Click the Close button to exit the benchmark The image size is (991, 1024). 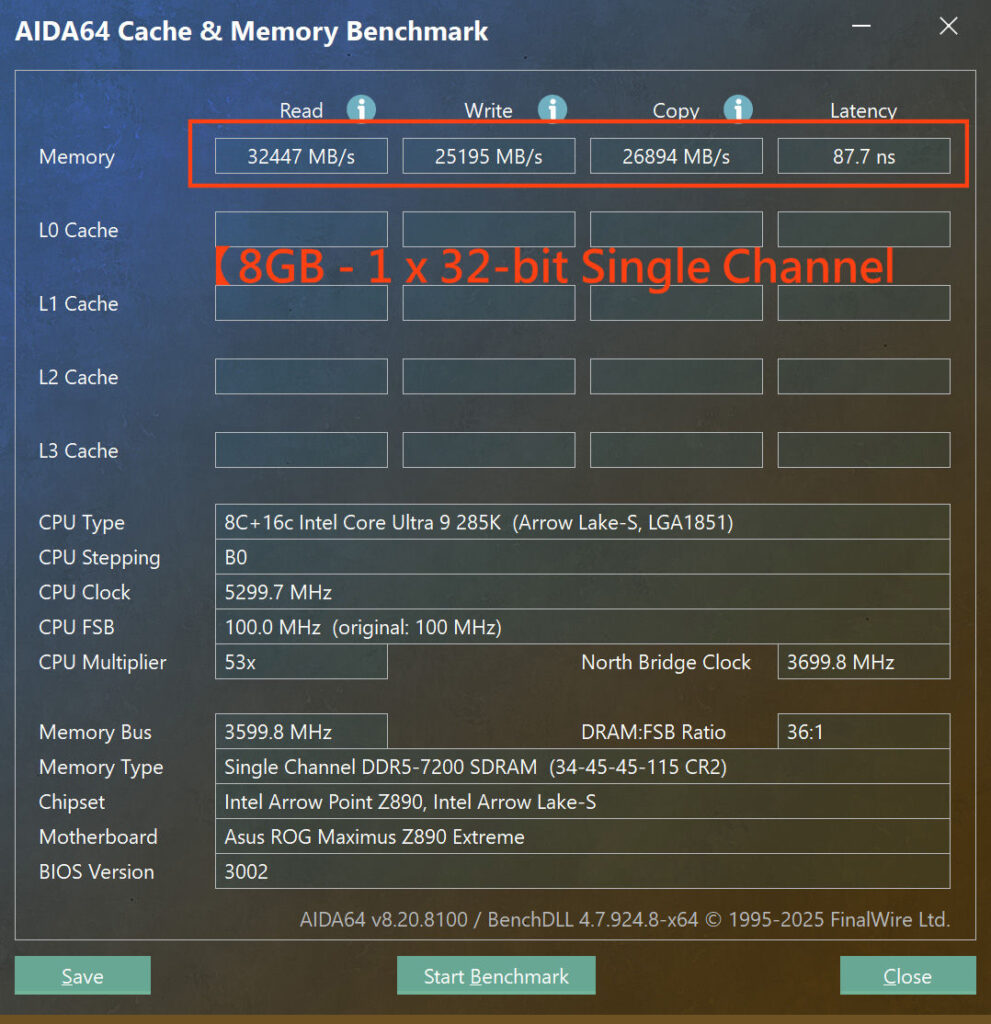(907, 976)
